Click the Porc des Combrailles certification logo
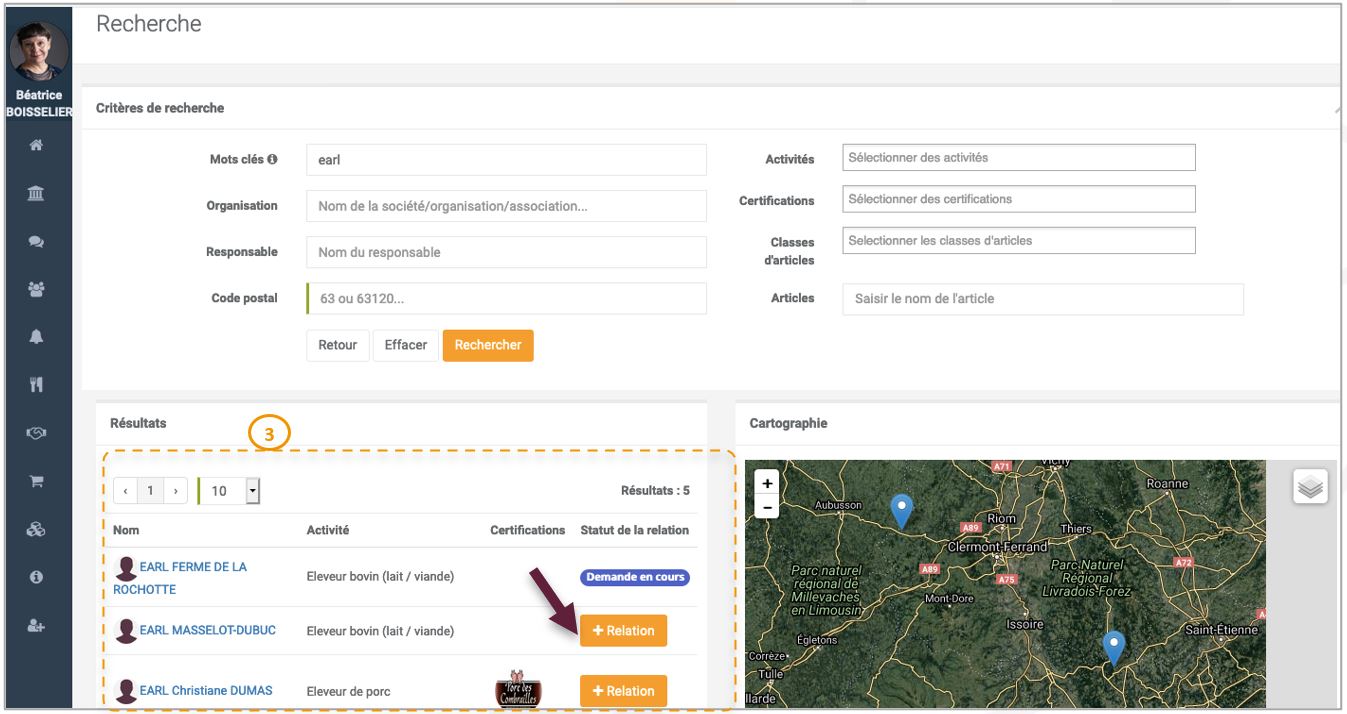The image size is (1347, 714). (518, 689)
